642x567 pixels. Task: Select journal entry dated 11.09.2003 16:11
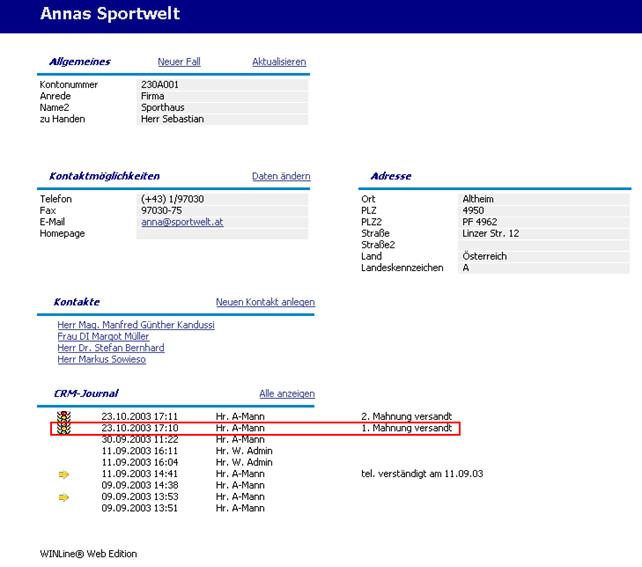click(x=139, y=451)
